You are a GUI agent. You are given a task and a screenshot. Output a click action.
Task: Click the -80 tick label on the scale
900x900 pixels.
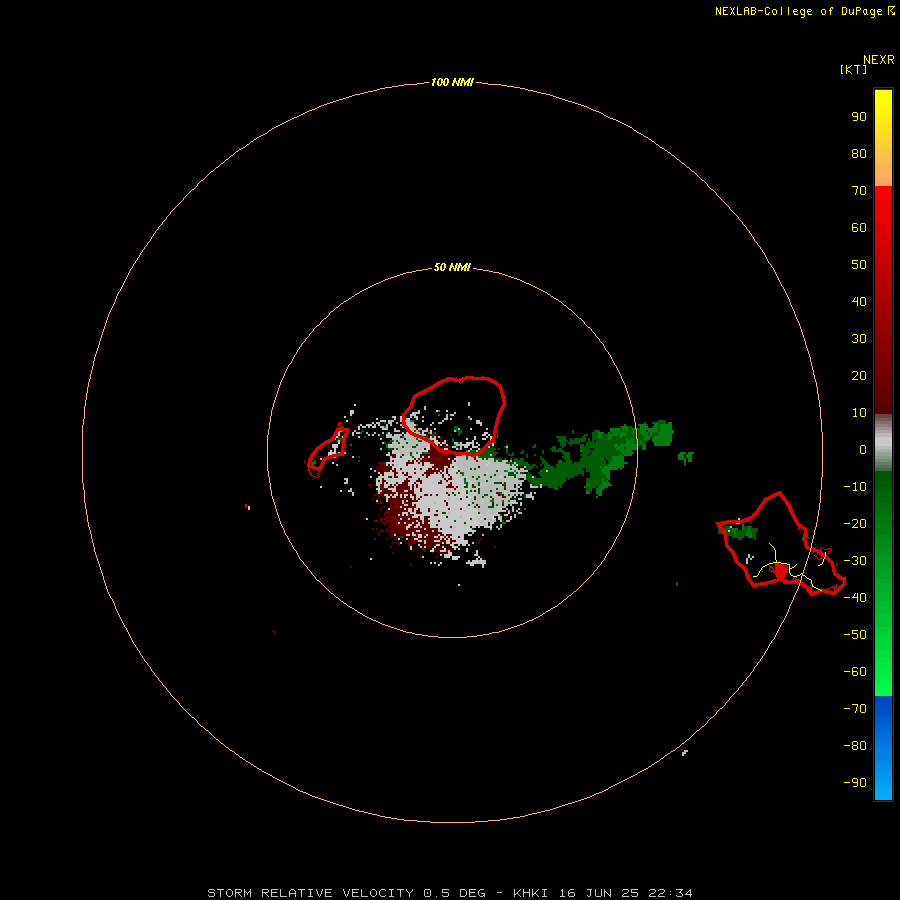pos(855,746)
